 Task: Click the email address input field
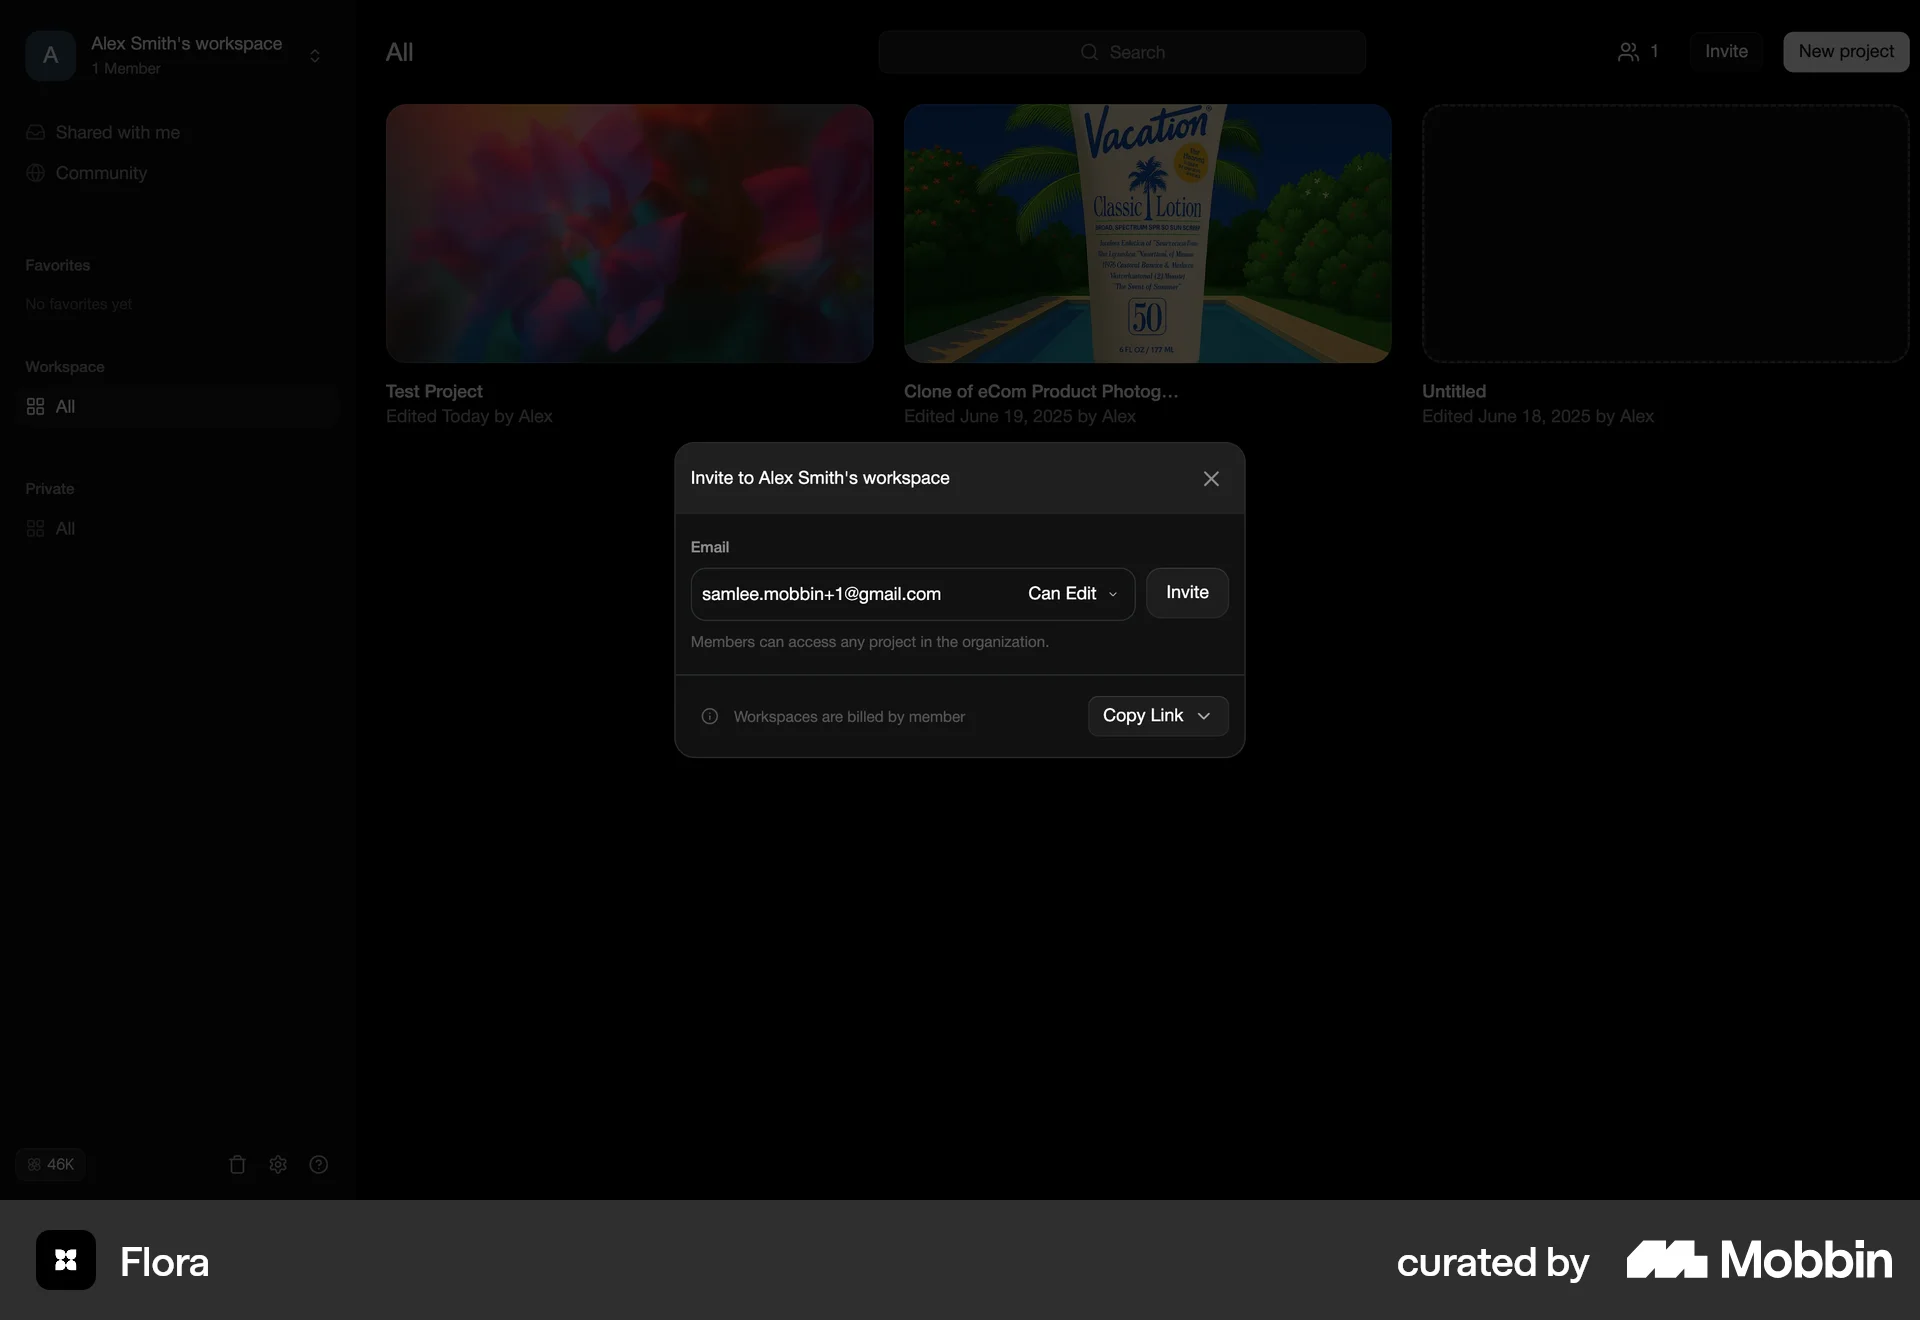point(850,594)
